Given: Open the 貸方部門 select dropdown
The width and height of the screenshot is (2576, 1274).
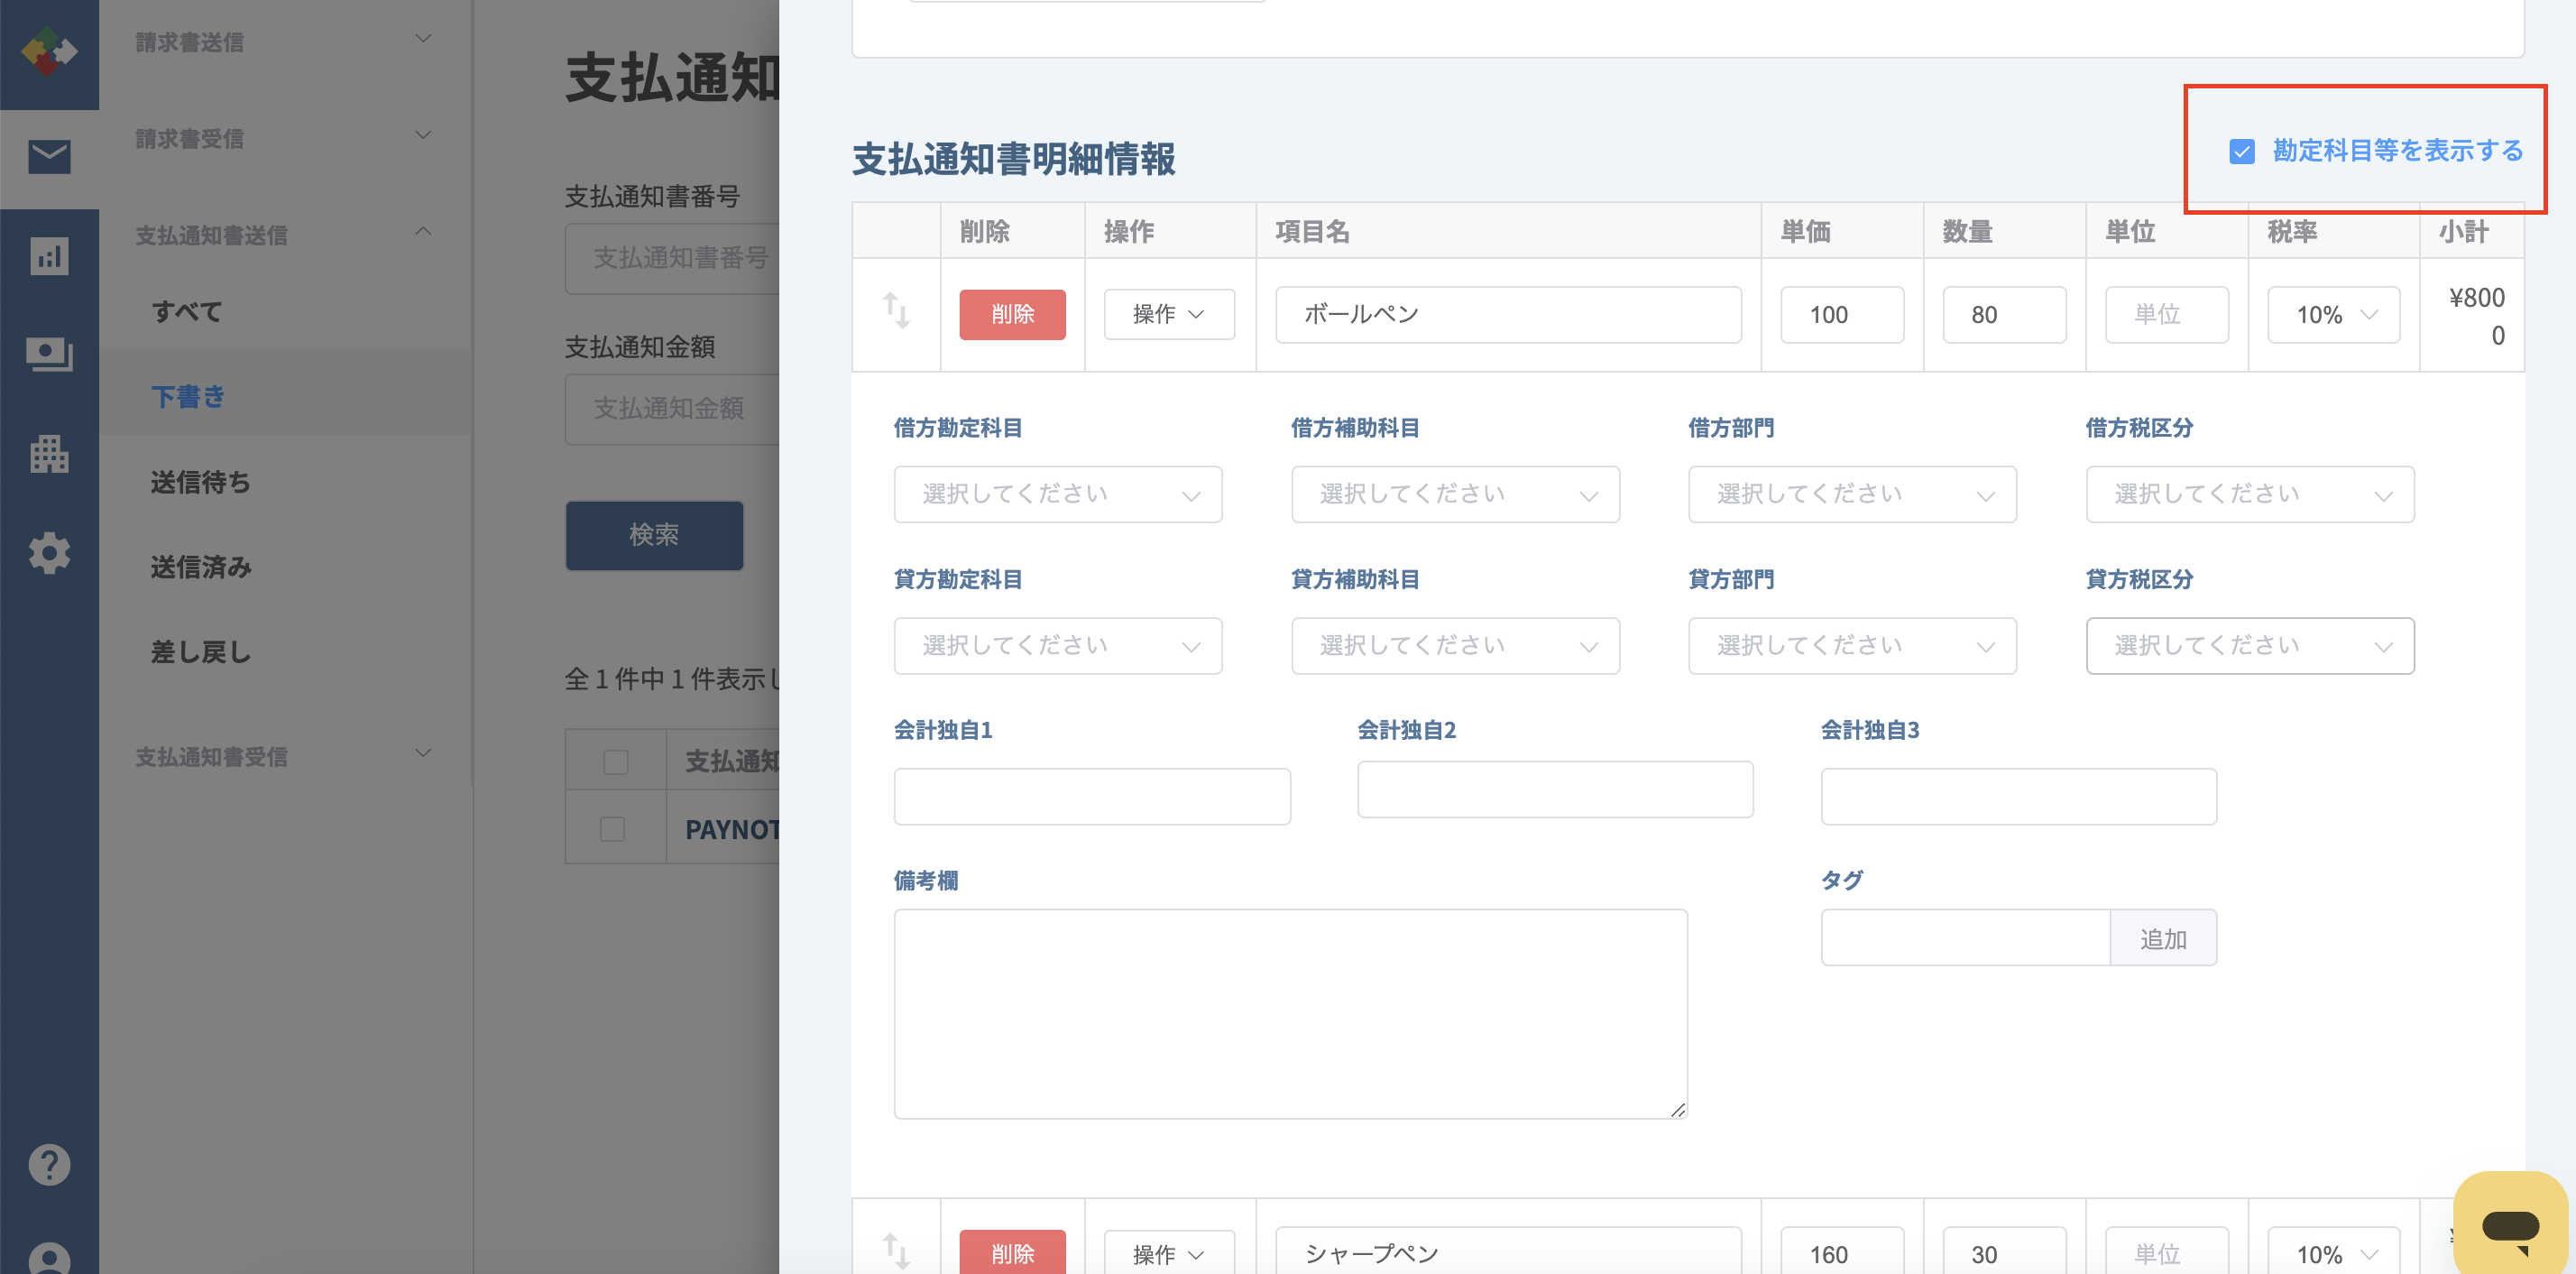Looking at the screenshot, I should click(1852, 646).
